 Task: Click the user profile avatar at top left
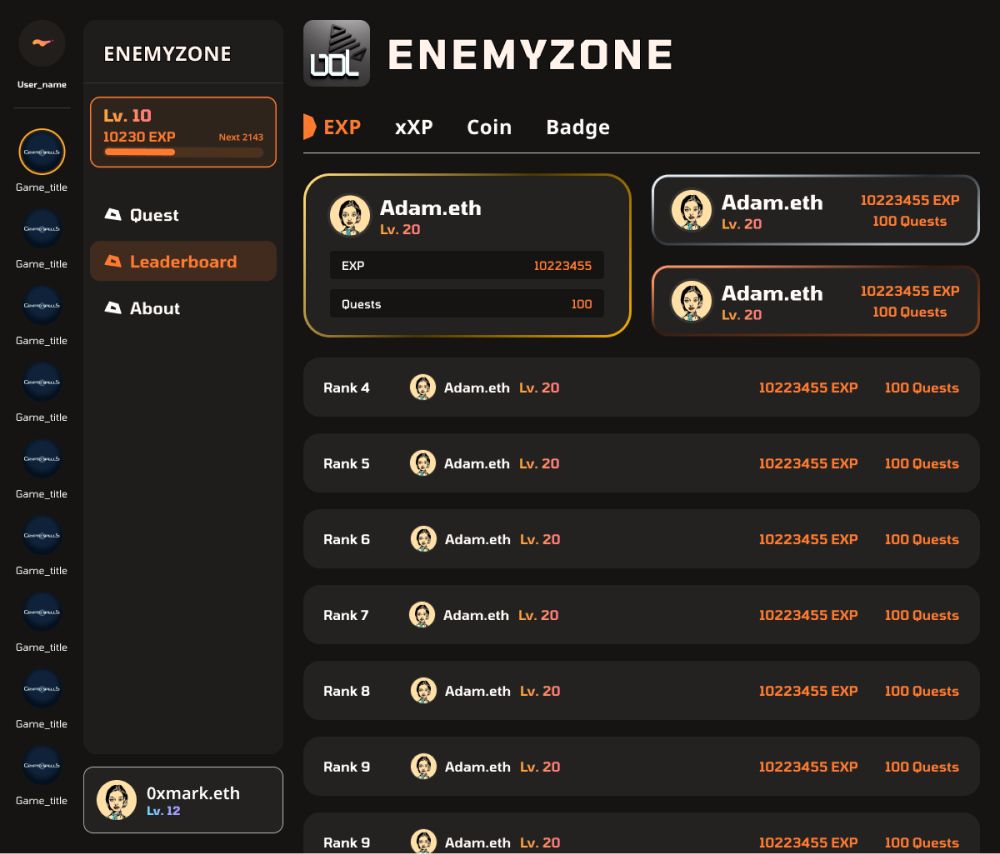point(42,43)
